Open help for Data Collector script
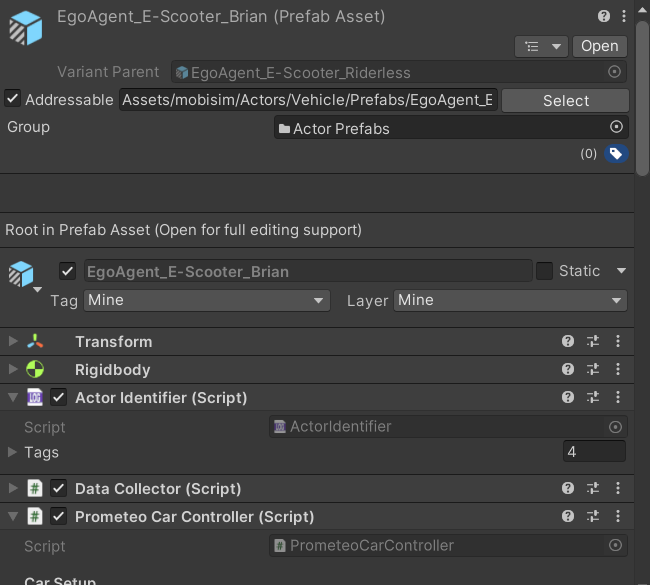The width and height of the screenshot is (650, 585). pos(568,488)
